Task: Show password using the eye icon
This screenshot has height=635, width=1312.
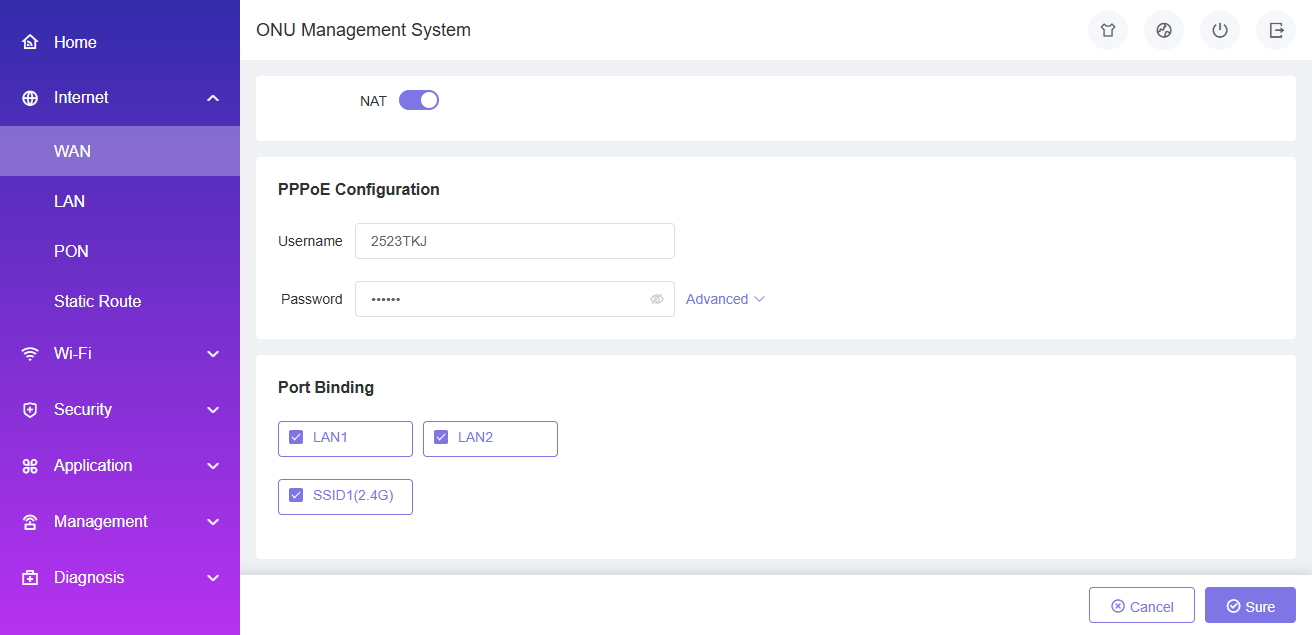Action: (657, 299)
